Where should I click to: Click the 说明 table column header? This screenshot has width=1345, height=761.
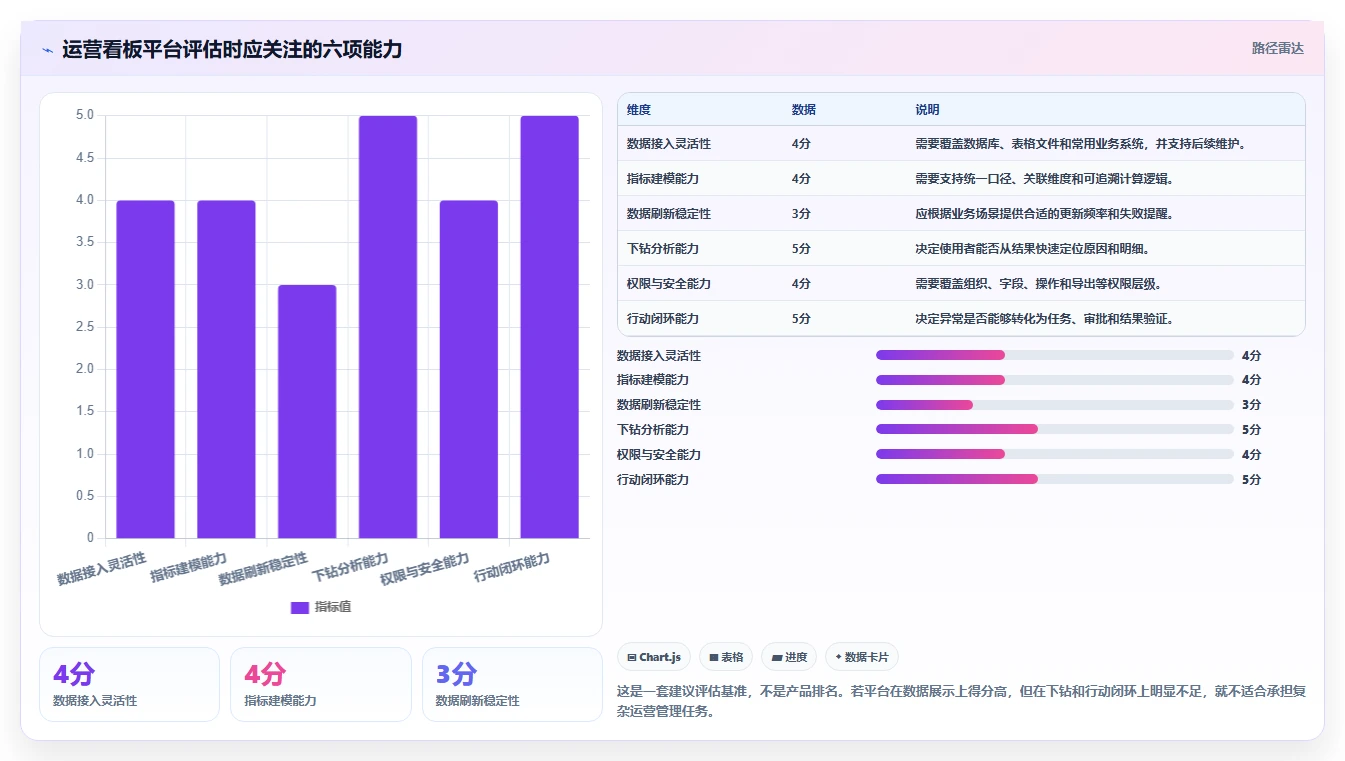tap(927, 110)
